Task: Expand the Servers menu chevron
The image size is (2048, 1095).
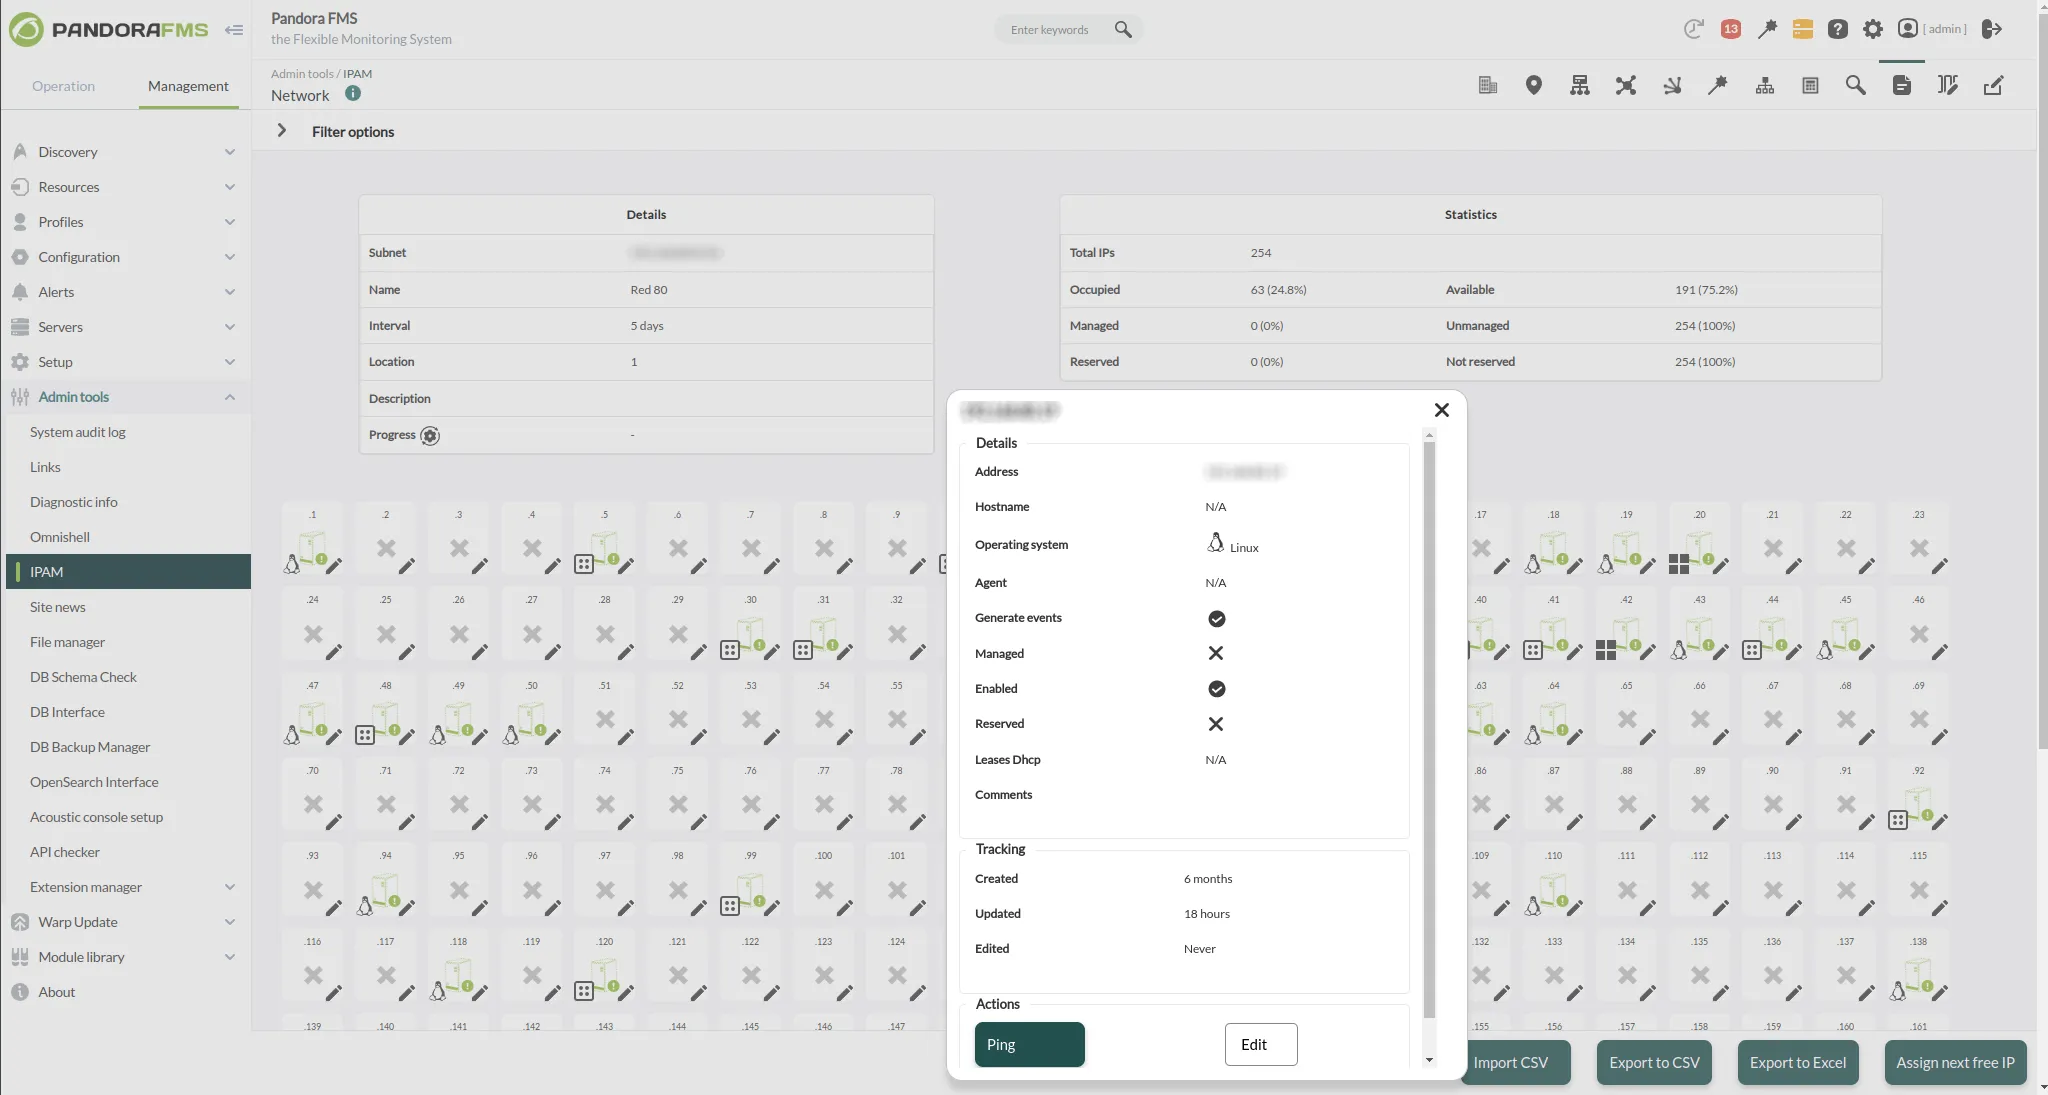Action: tap(230, 327)
